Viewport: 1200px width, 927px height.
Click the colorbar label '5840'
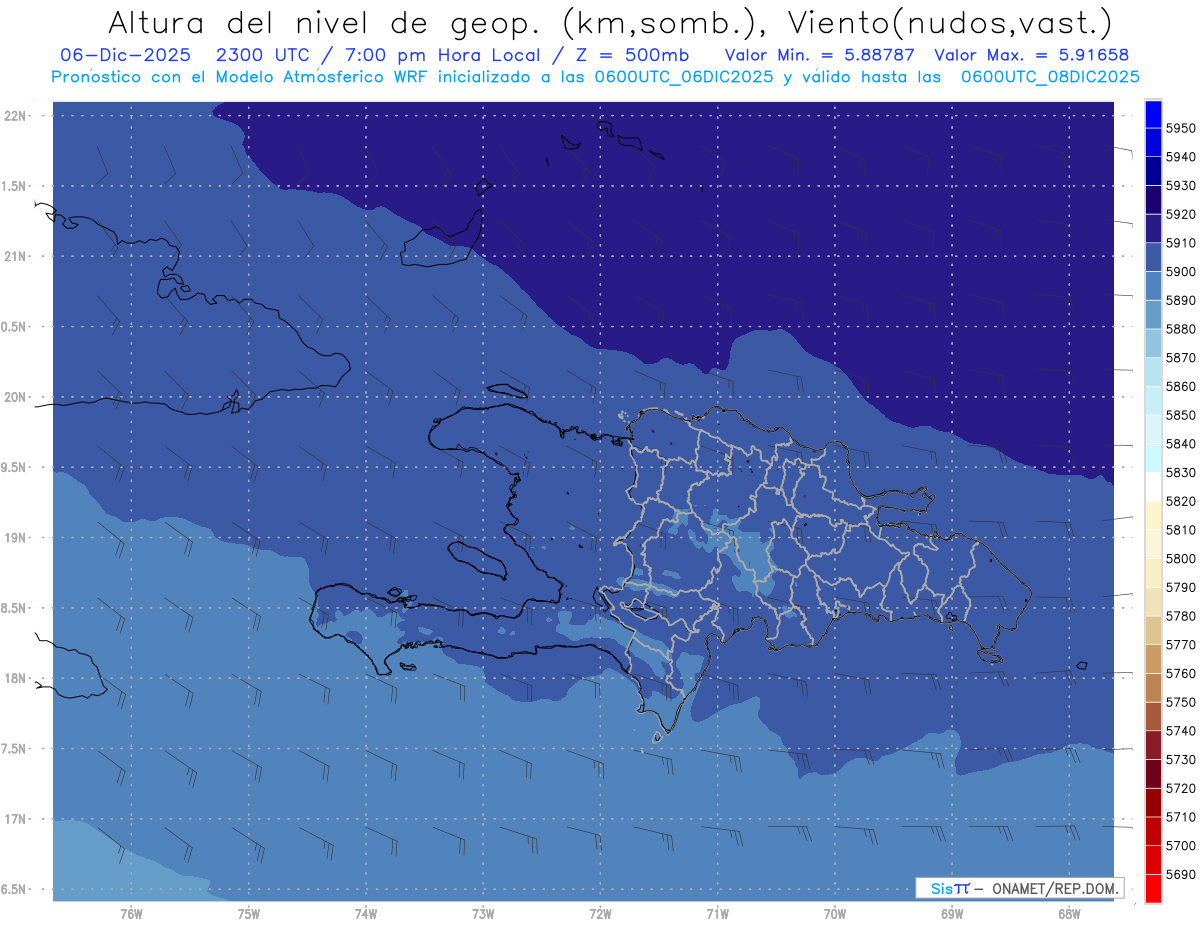coord(1180,444)
